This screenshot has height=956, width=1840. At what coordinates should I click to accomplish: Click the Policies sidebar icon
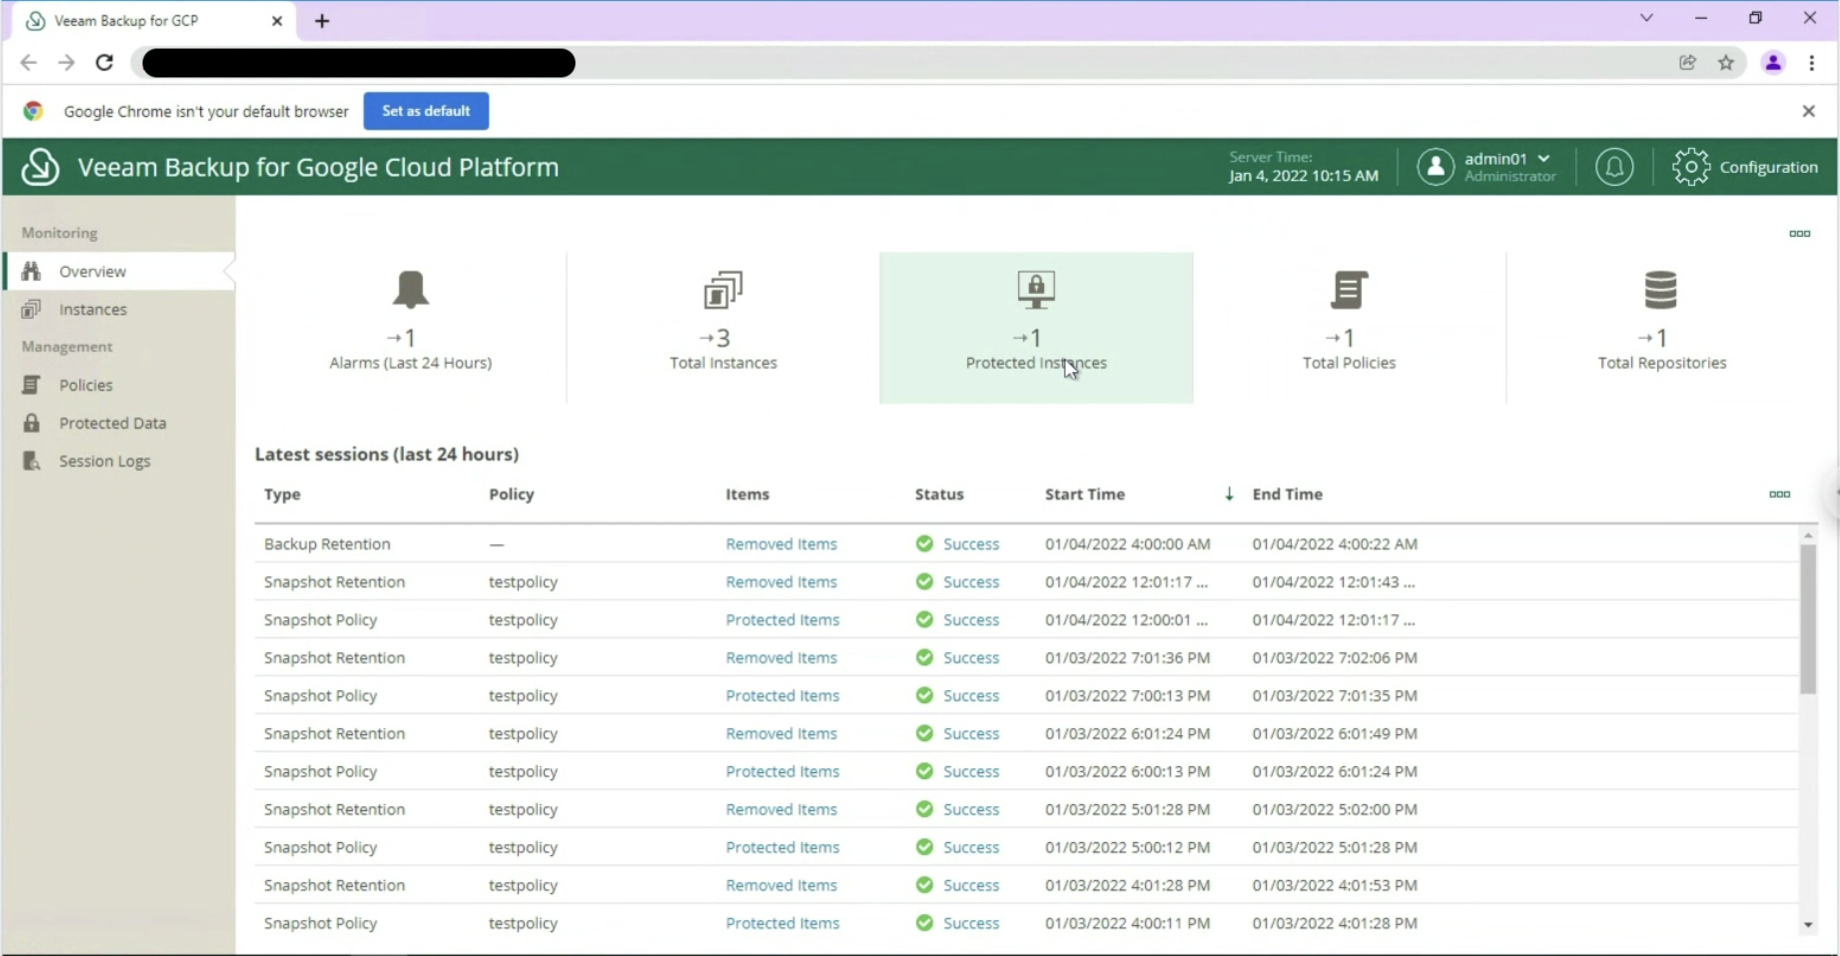(x=32, y=385)
